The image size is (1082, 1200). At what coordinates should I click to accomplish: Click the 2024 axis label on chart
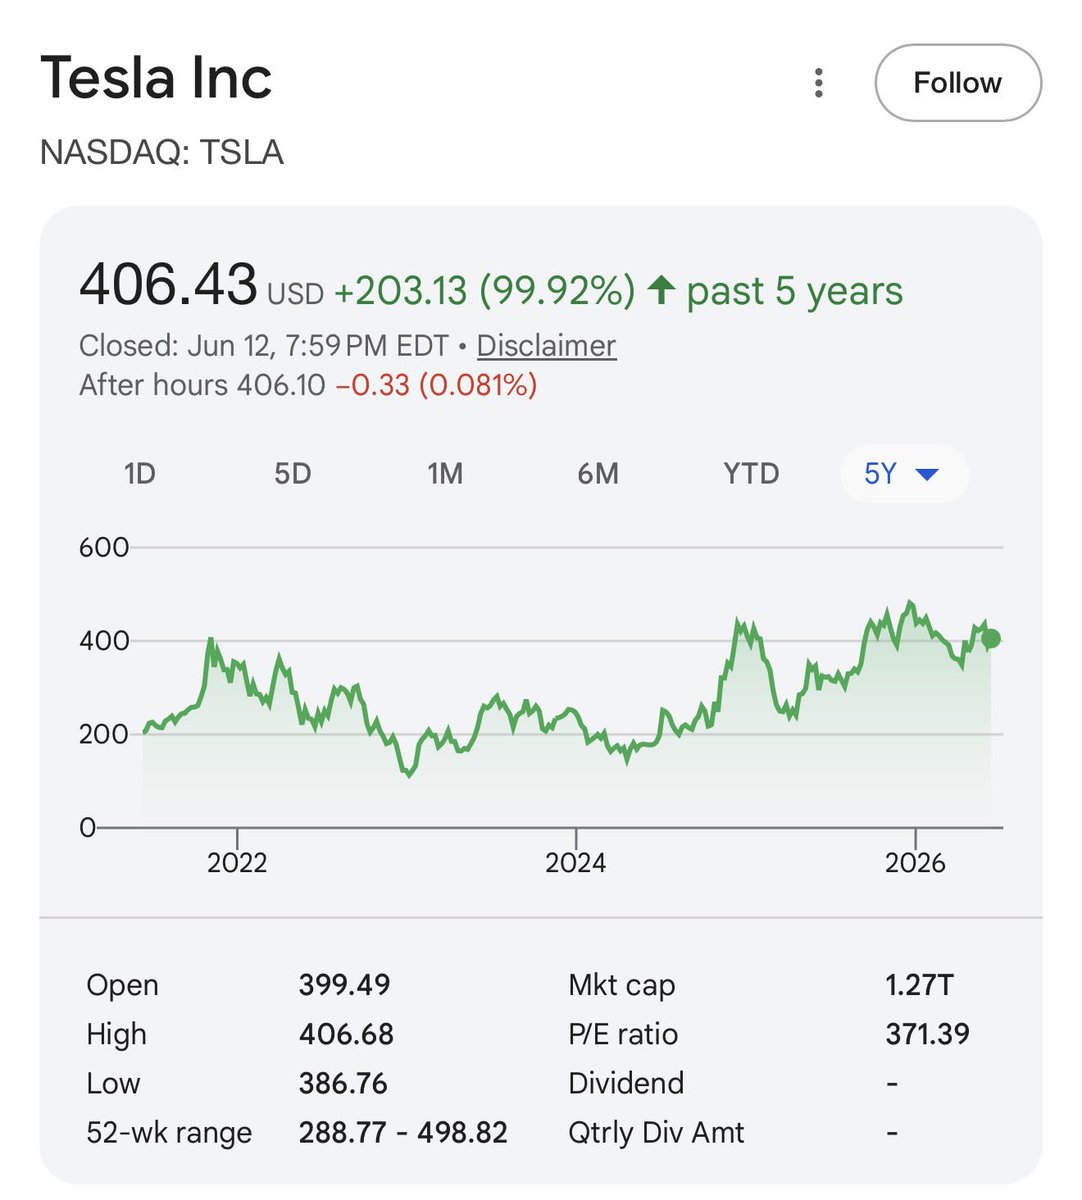click(575, 863)
